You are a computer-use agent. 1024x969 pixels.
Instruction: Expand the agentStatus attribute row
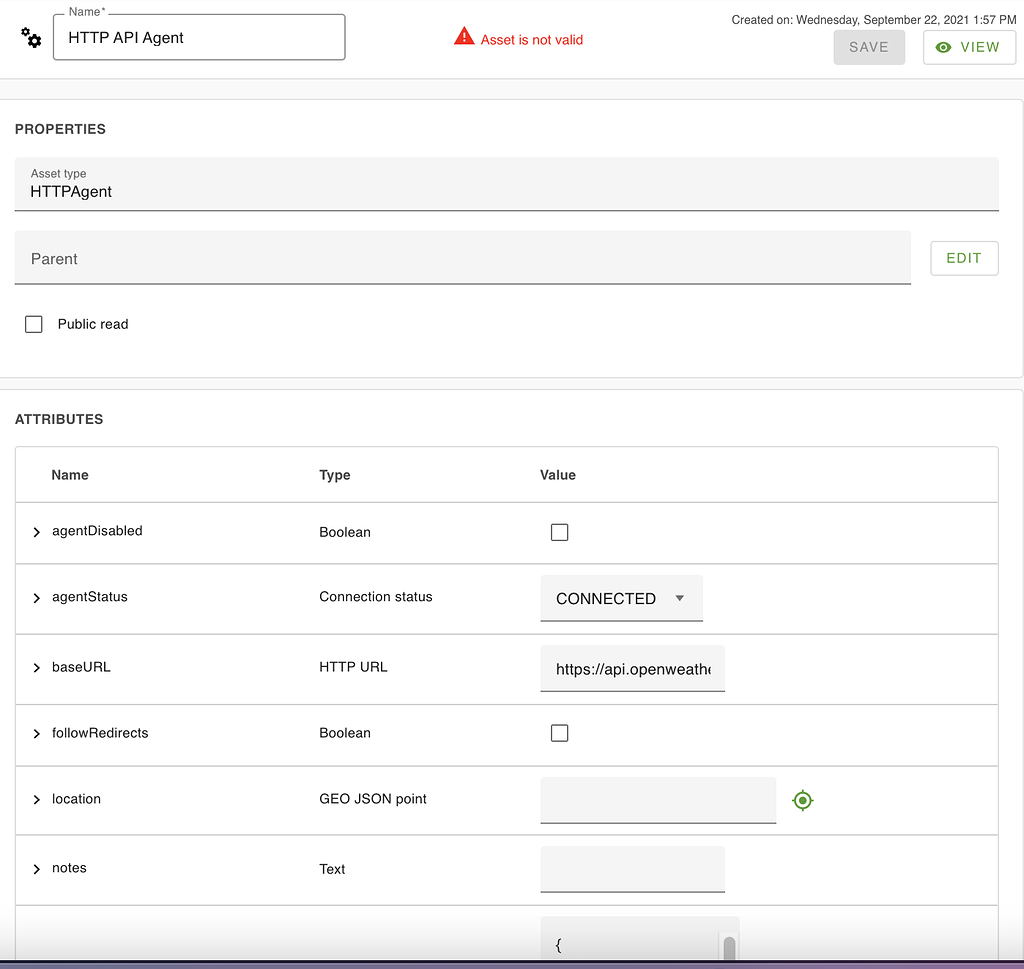pos(36,597)
